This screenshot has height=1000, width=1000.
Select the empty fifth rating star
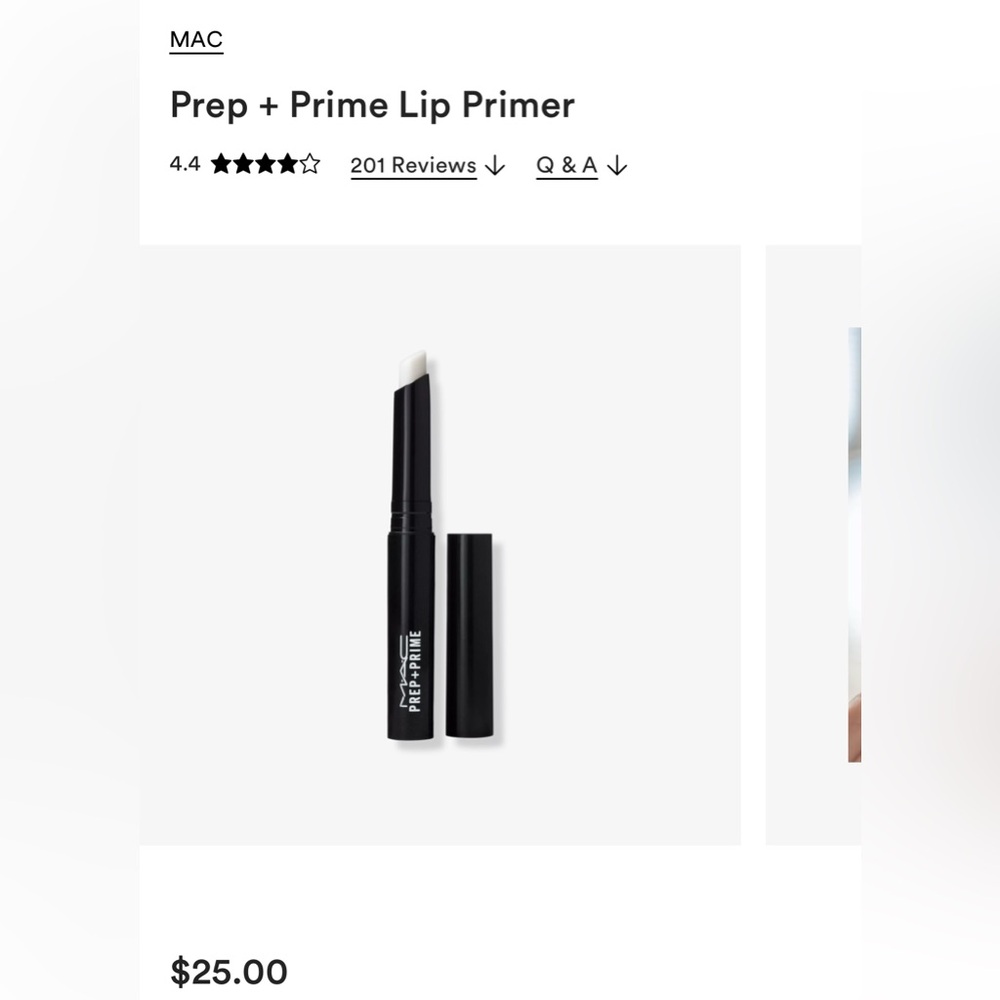pyautogui.click(x=310, y=165)
